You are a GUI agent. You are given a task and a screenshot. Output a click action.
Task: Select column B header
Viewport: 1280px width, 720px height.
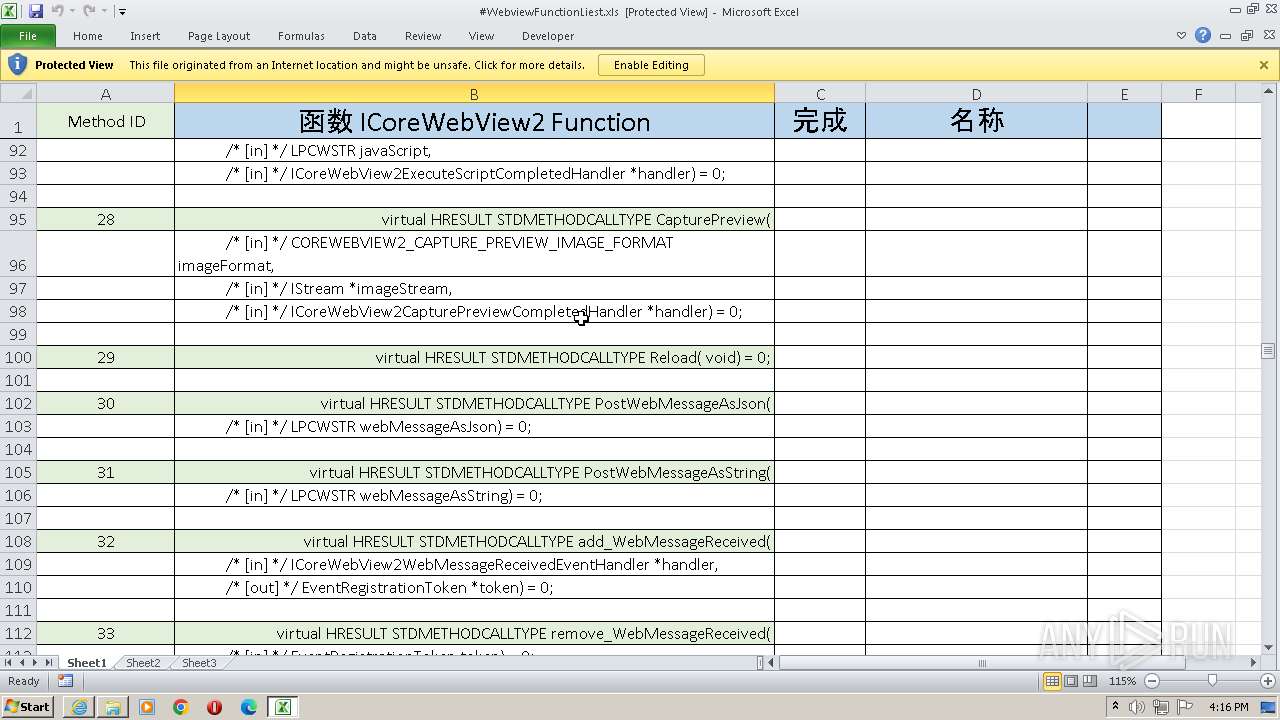pos(474,94)
